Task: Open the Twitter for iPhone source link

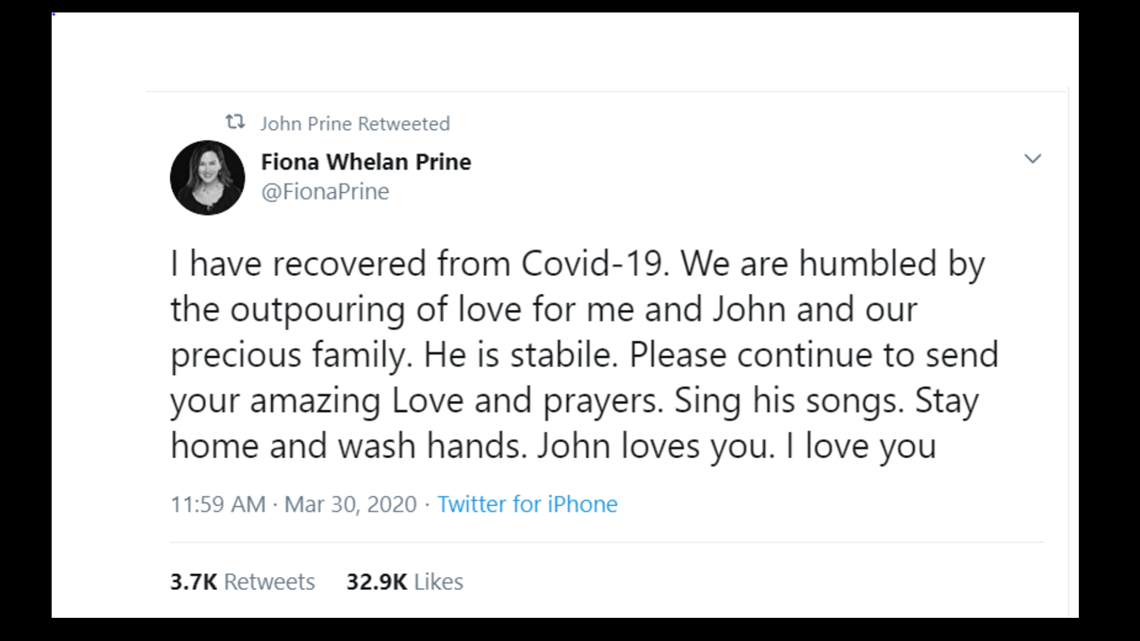Action: point(527,504)
